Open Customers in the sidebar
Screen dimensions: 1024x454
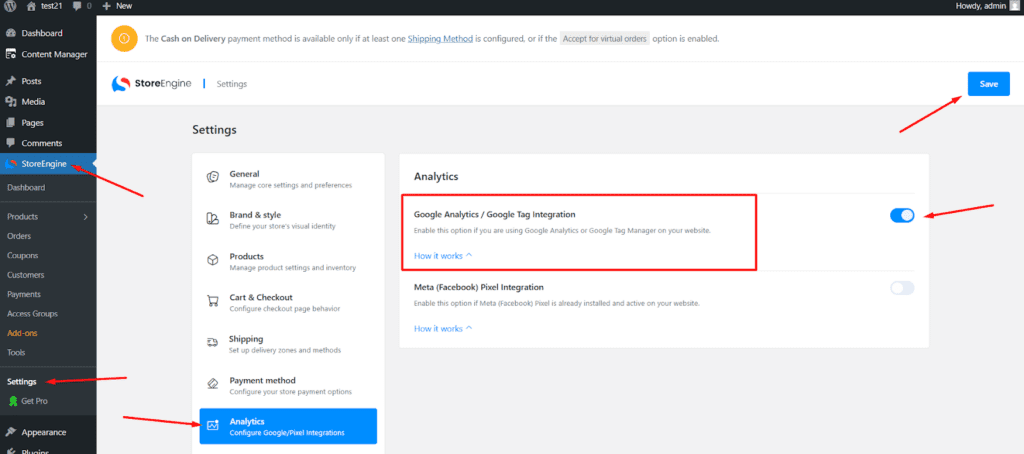pos(26,275)
